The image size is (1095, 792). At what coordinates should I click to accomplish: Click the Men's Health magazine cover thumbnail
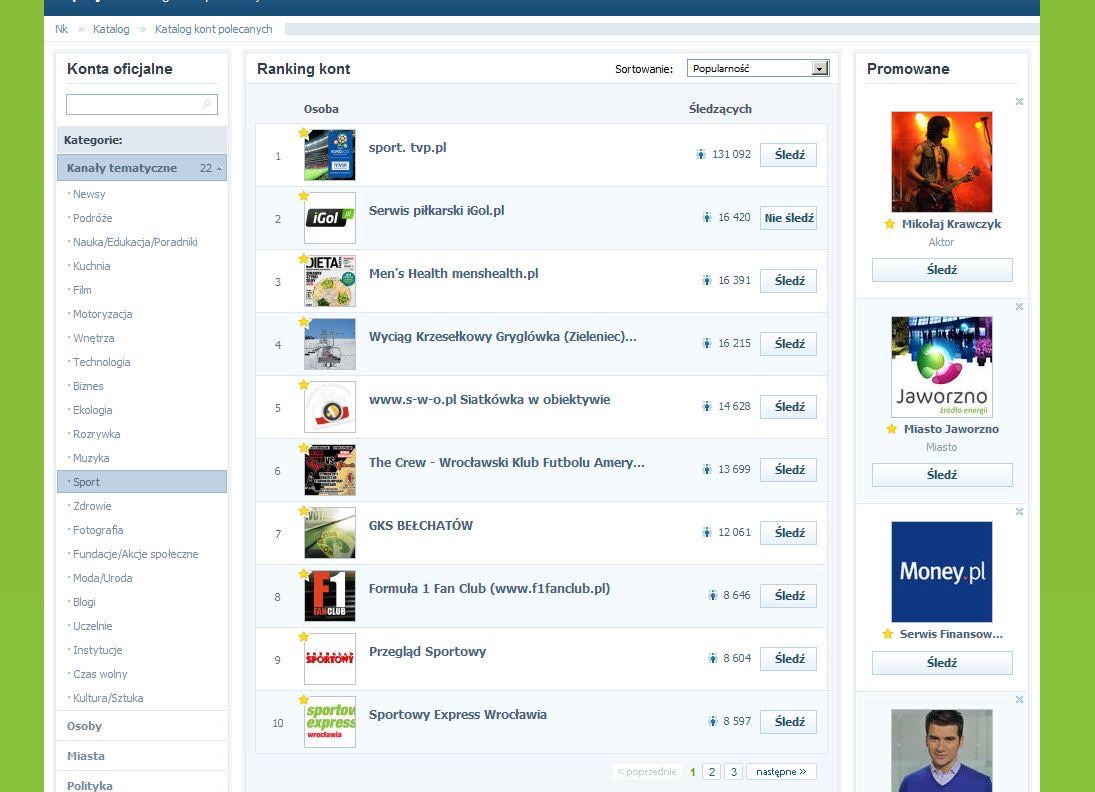pos(330,281)
